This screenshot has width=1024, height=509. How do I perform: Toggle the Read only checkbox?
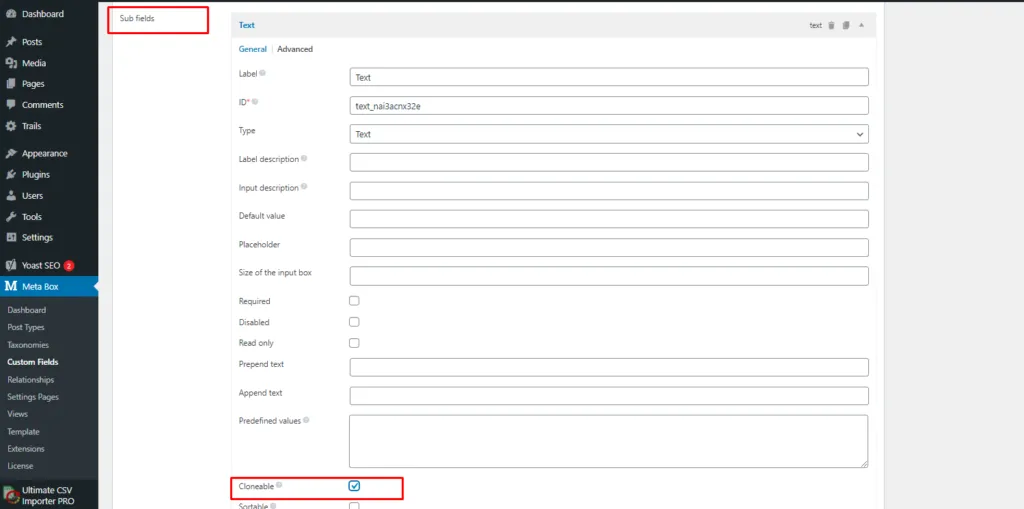point(354,343)
